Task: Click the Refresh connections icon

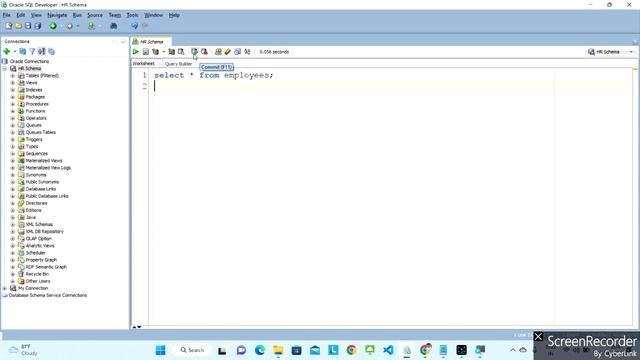Action: coord(22,51)
